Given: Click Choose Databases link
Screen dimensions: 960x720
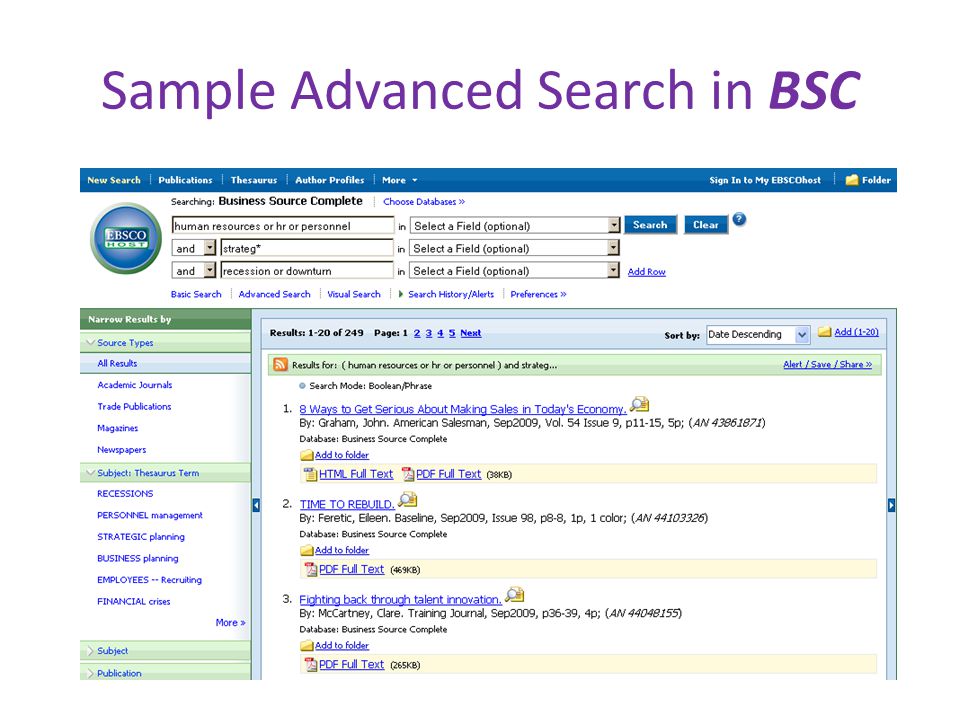Looking at the screenshot, I should [424, 202].
